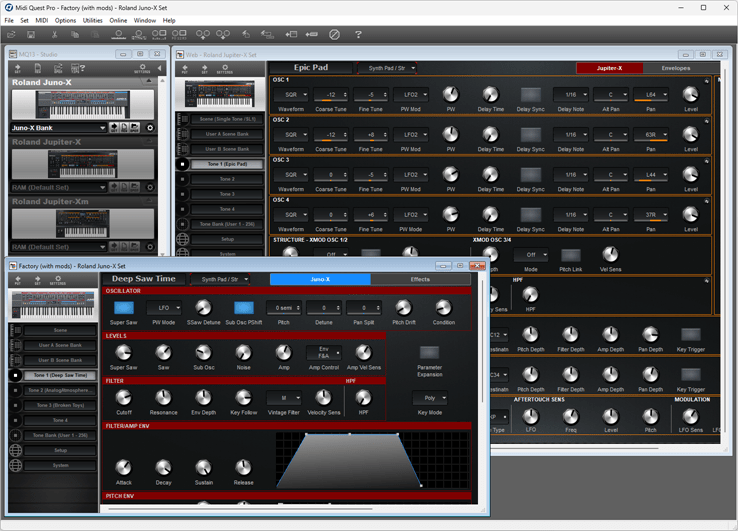This screenshot has width=738, height=531.
Task: Open the Utilities menu
Action: pyautogui.click(x=92, y=20)
